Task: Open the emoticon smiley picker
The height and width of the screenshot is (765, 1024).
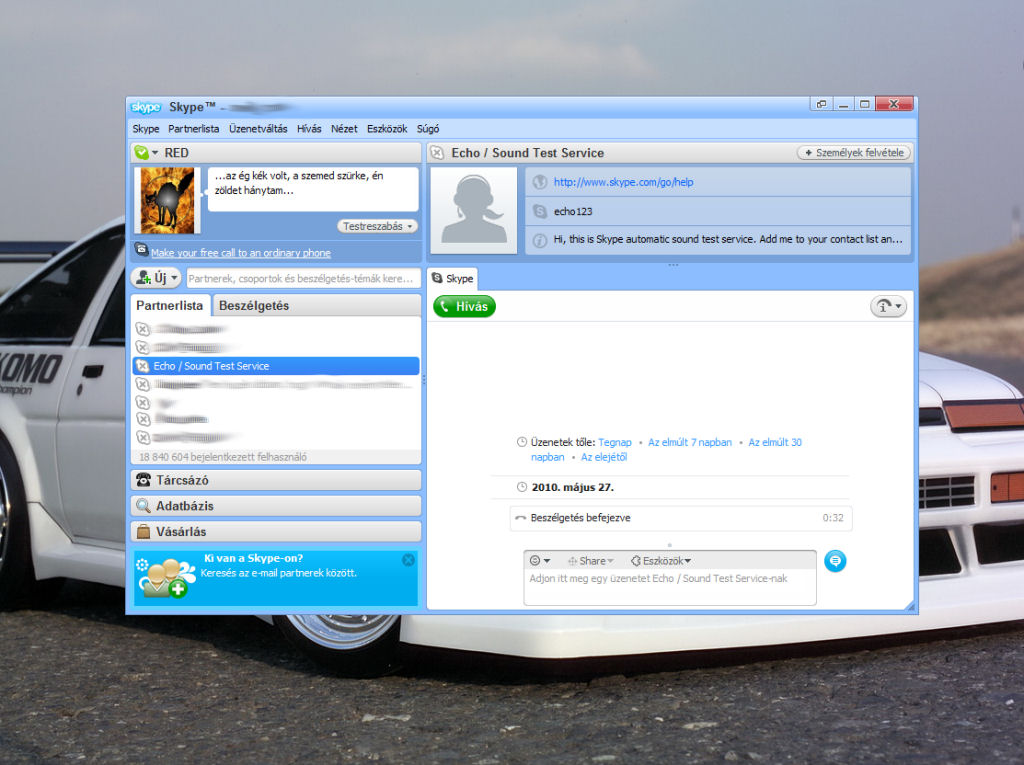Action: [x=540, y=561]
